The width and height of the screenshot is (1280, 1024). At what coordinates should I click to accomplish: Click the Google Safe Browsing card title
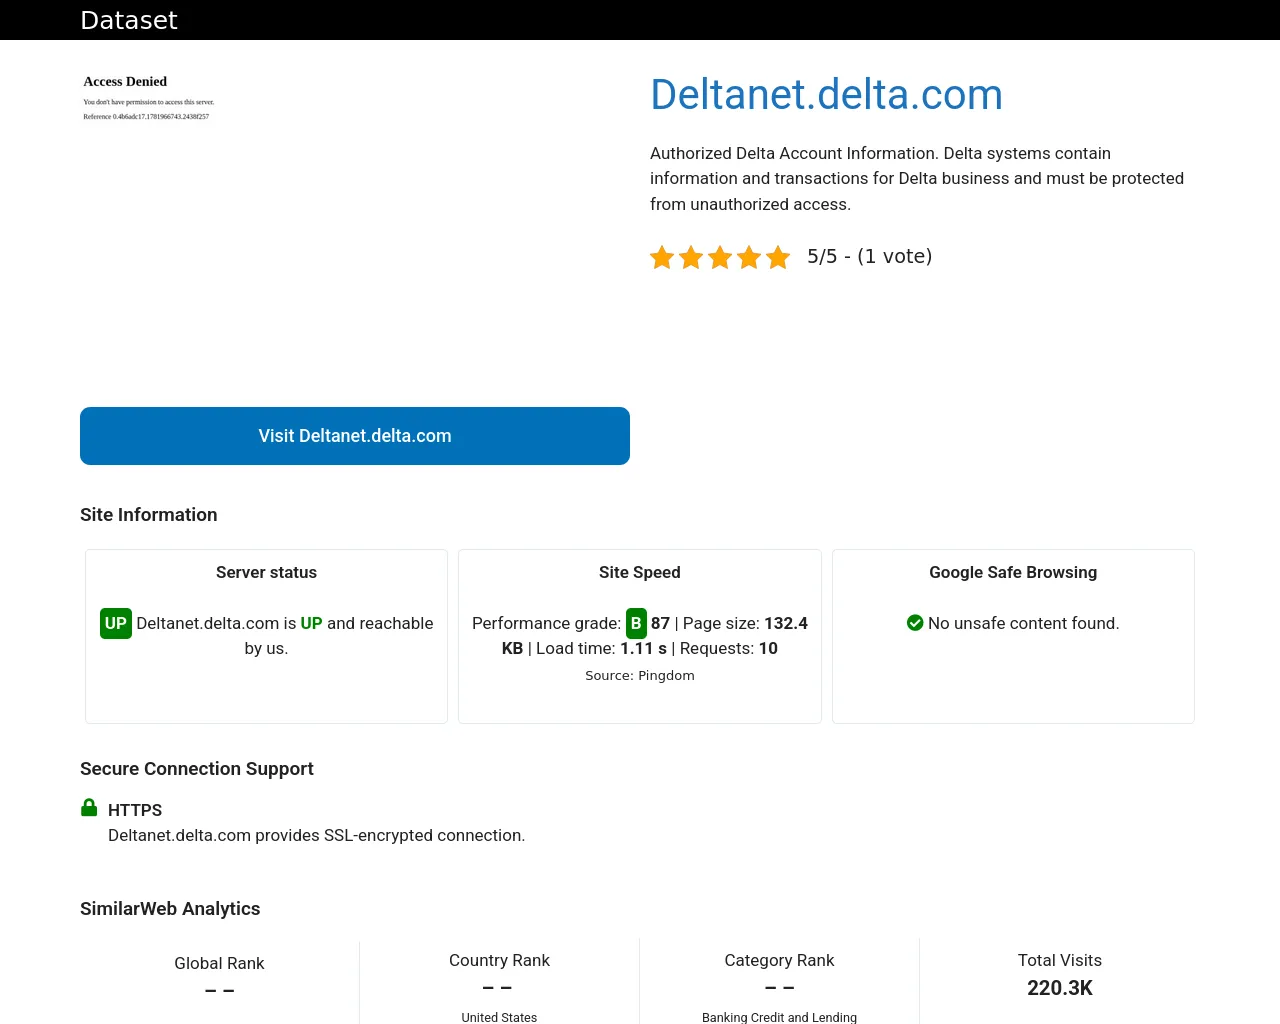(1013, 573)
